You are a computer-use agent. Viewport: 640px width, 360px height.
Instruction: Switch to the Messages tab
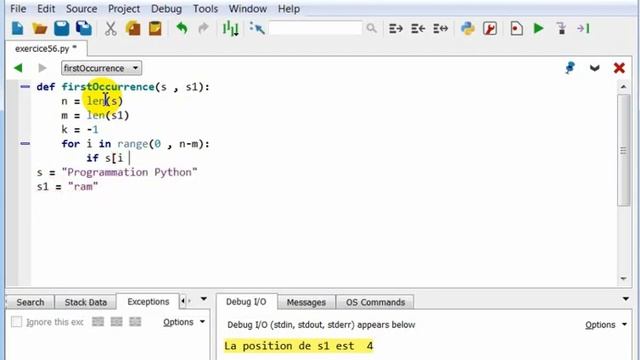306,302
